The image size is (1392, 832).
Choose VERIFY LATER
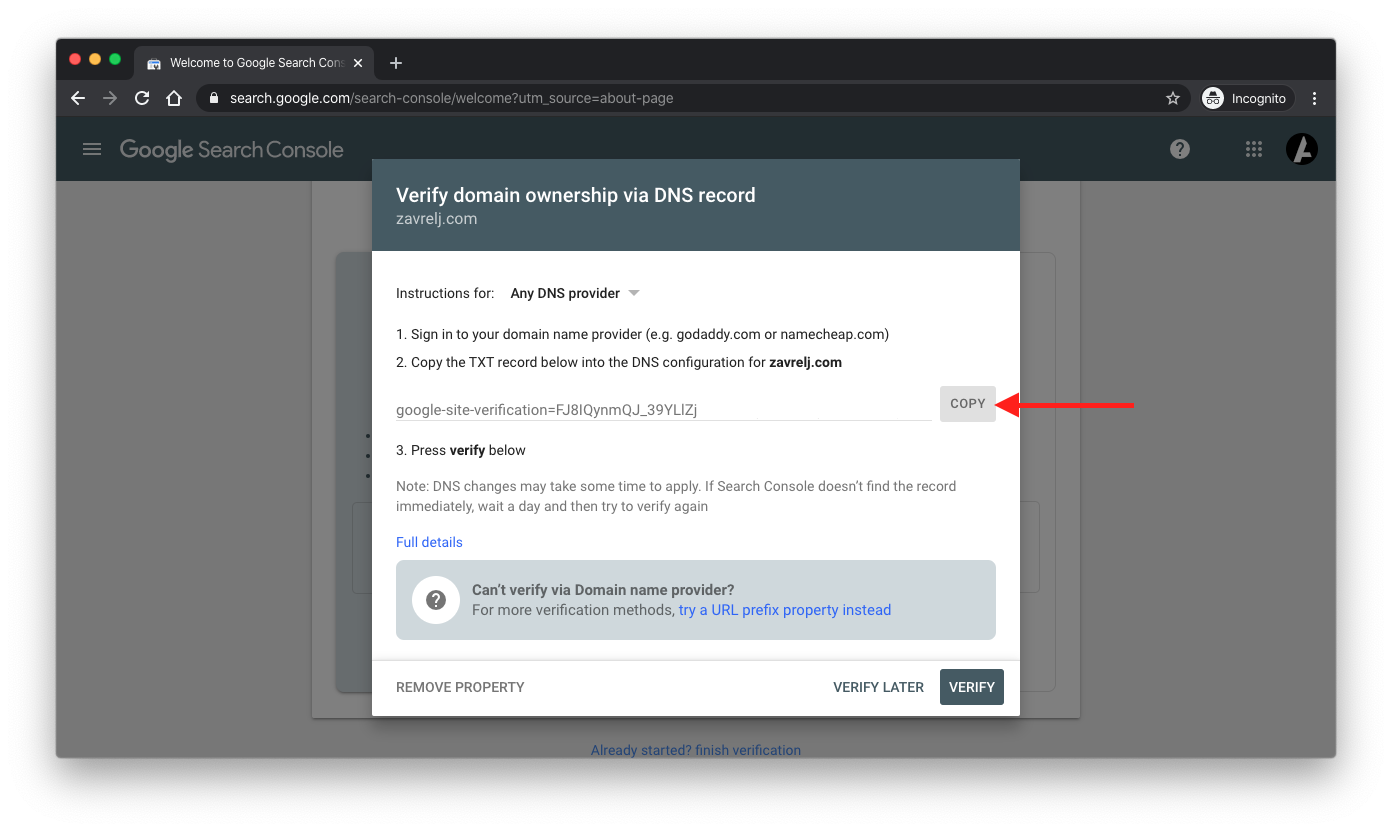pyautogui.click(x=878, y=687)
